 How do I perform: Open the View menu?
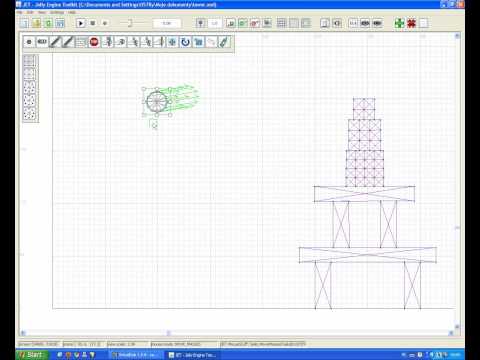click(42, 12)
